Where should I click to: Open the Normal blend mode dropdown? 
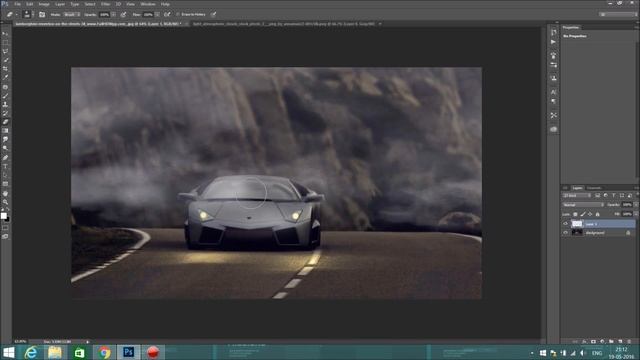(583, 204)
